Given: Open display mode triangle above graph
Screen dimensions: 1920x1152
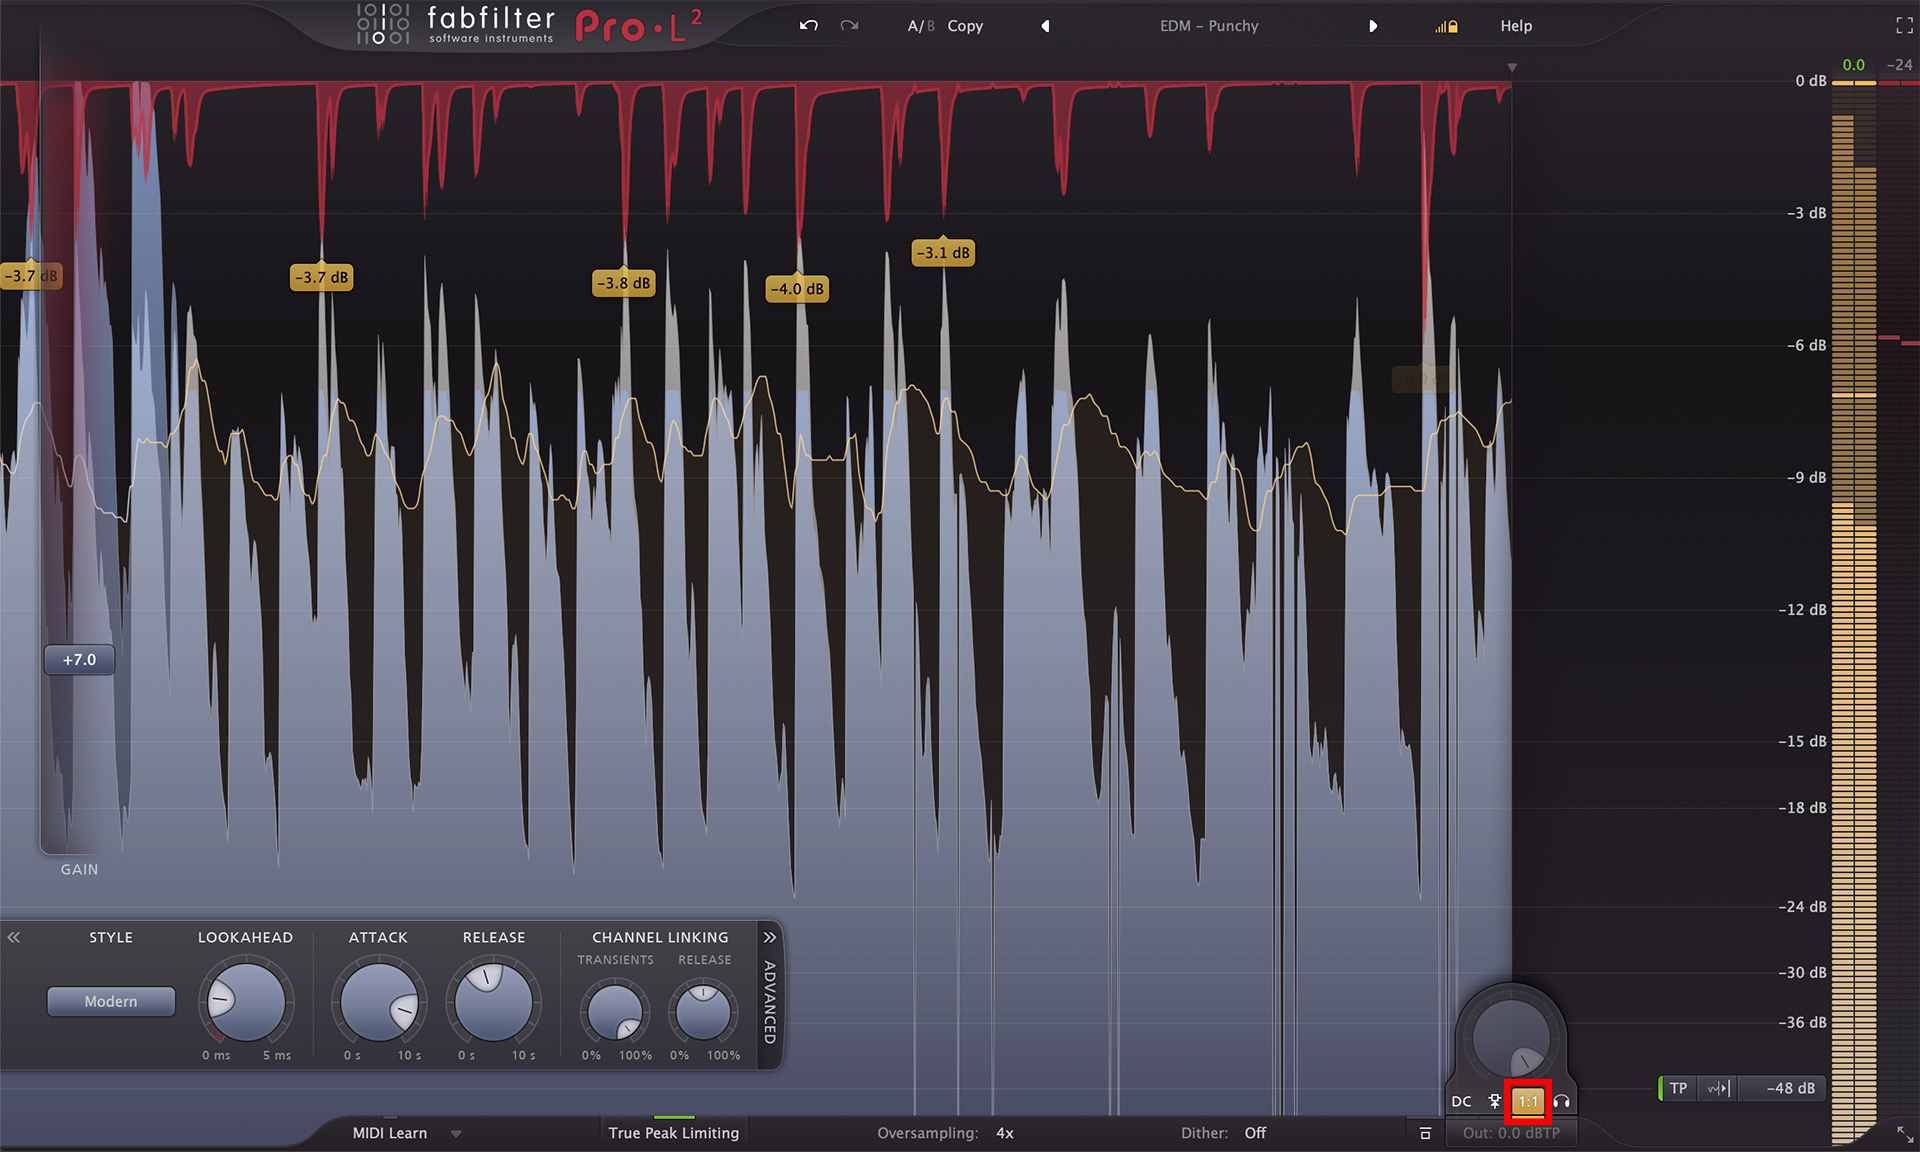Looking at the screenshot, I should pos(1512,68).
